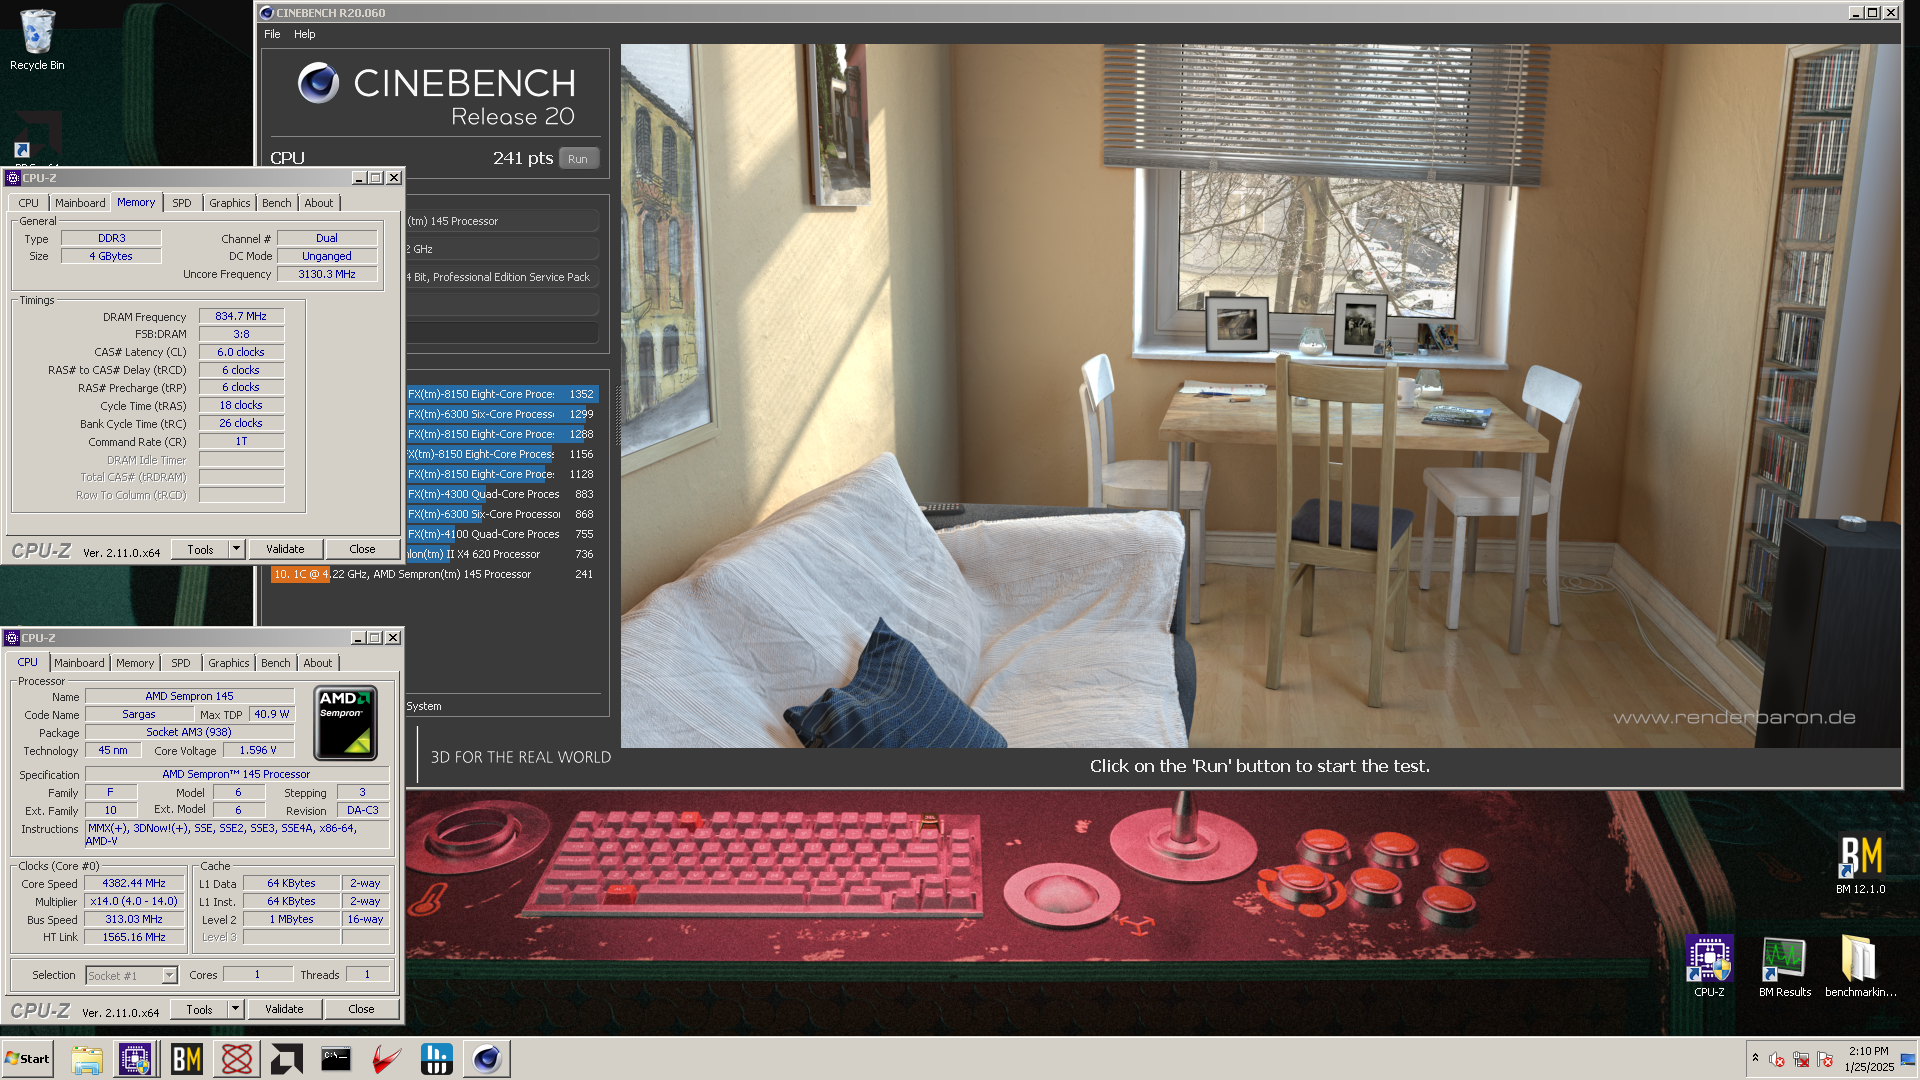The image size is (1920, 1080).
Task: Switch to Memory tab in lower CPU-Z window
Action: tap(135, 663)
